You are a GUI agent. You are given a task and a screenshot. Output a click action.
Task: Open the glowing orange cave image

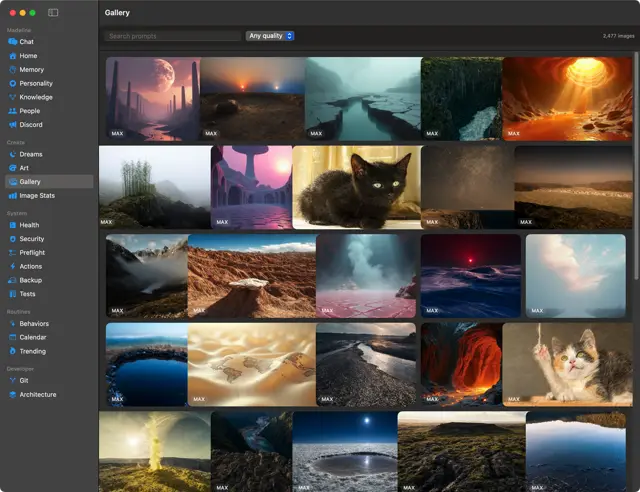(568, 99)
